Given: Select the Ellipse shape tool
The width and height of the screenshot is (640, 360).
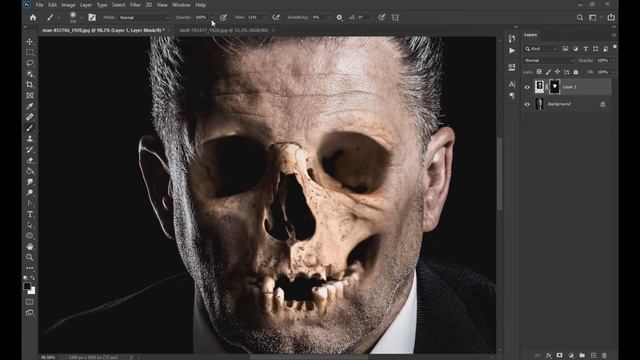Looking at the screenshot, I should point(30,236).
